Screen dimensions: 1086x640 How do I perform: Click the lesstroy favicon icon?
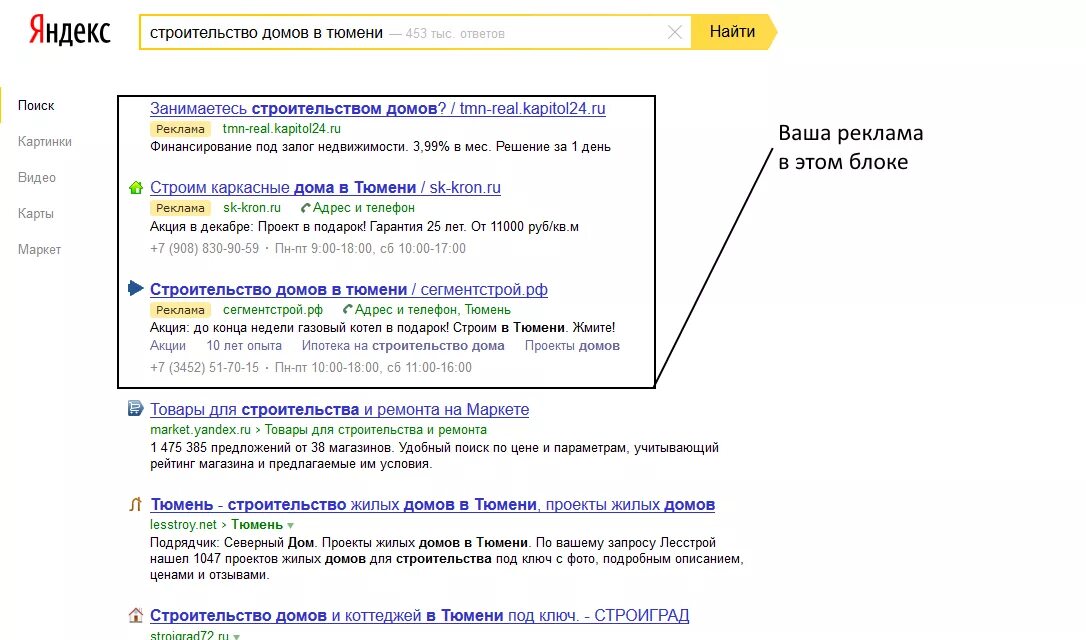pos(136,504)
